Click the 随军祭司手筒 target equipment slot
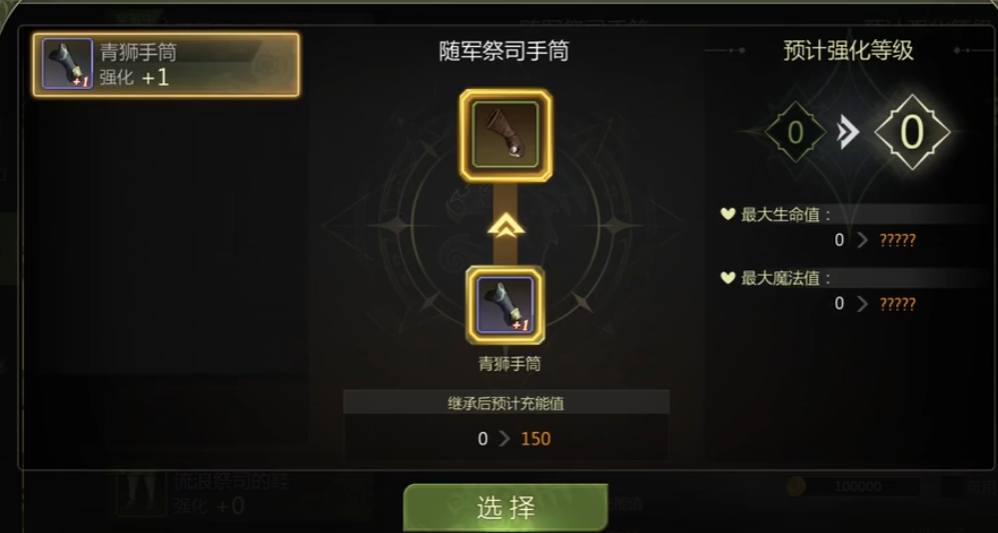The width and height of the screenshot is (998, 533). tap(506, 135)
